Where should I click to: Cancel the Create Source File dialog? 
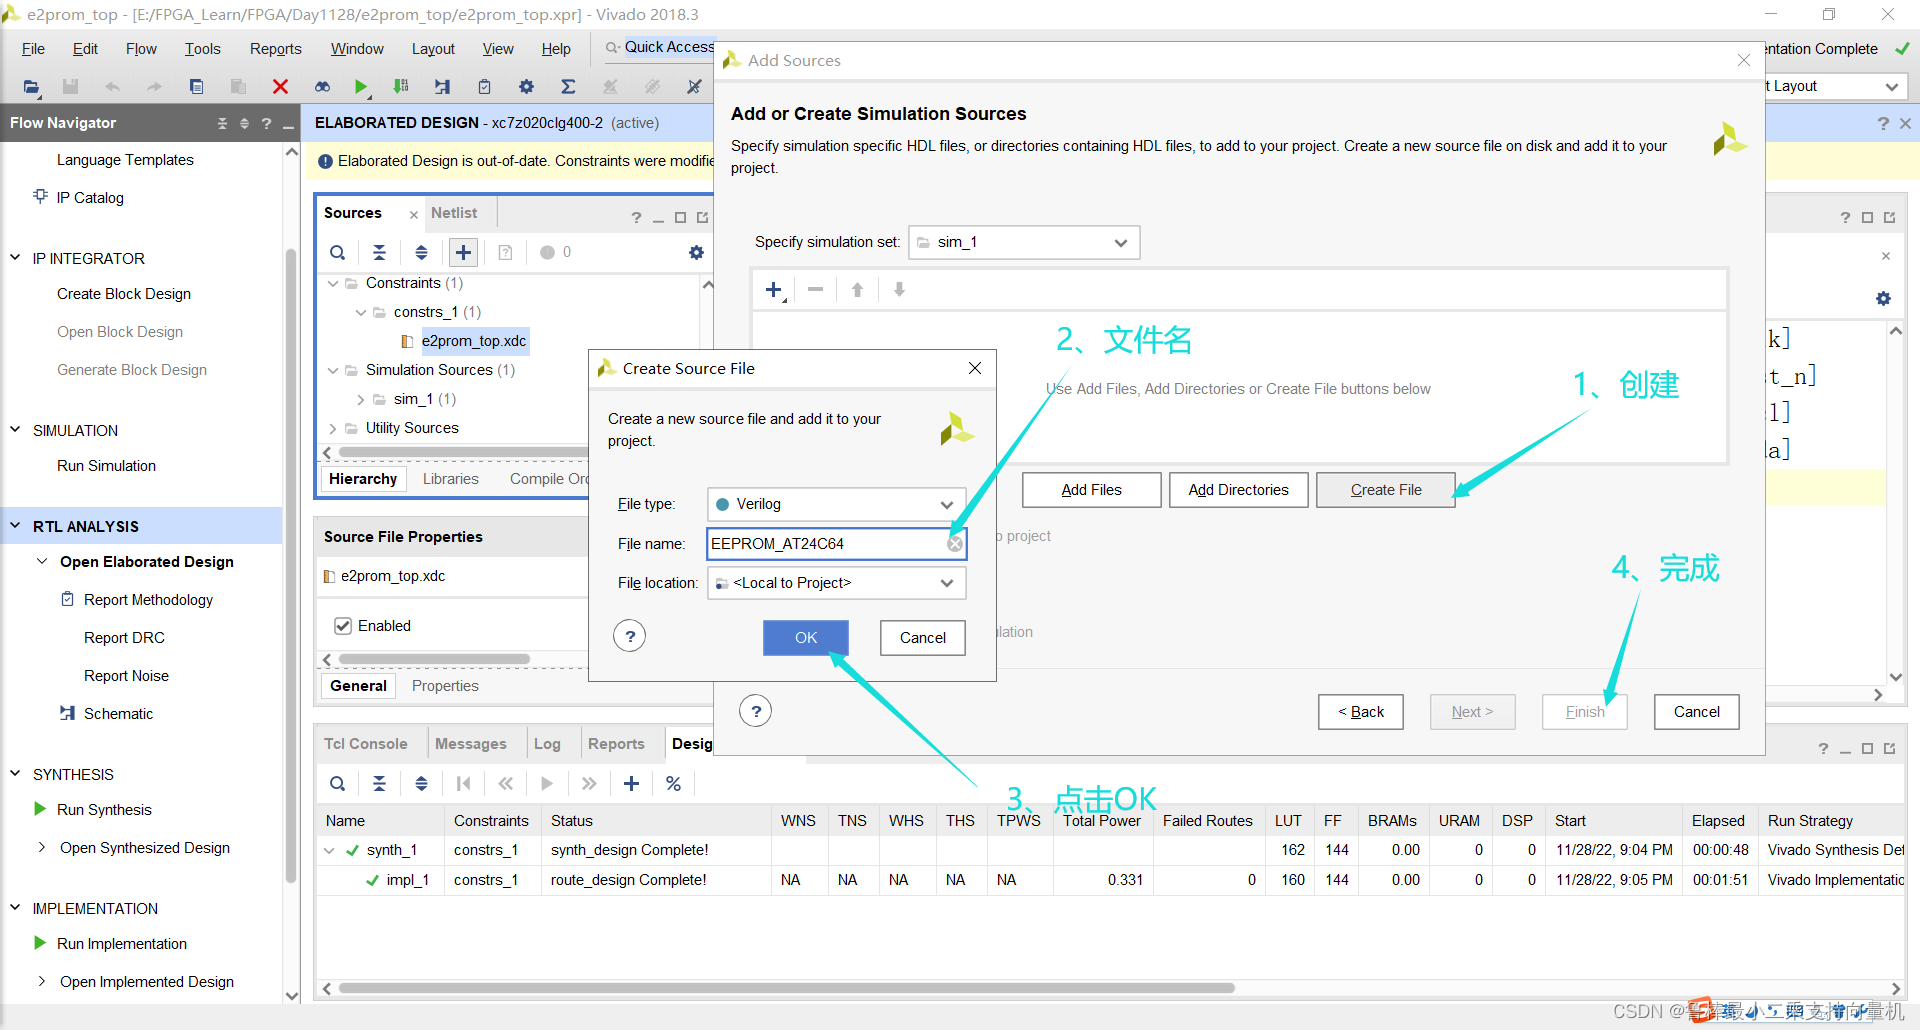pos(923,638)
